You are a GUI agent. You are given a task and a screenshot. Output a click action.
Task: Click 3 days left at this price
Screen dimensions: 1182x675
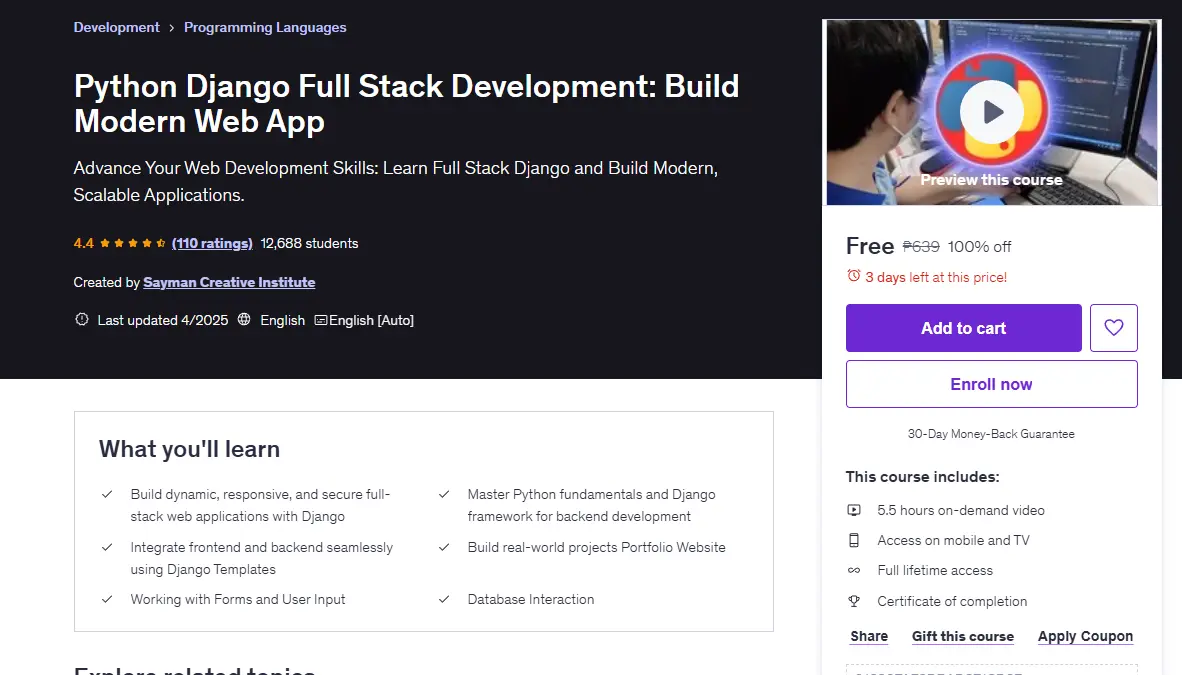click(936, 277)
